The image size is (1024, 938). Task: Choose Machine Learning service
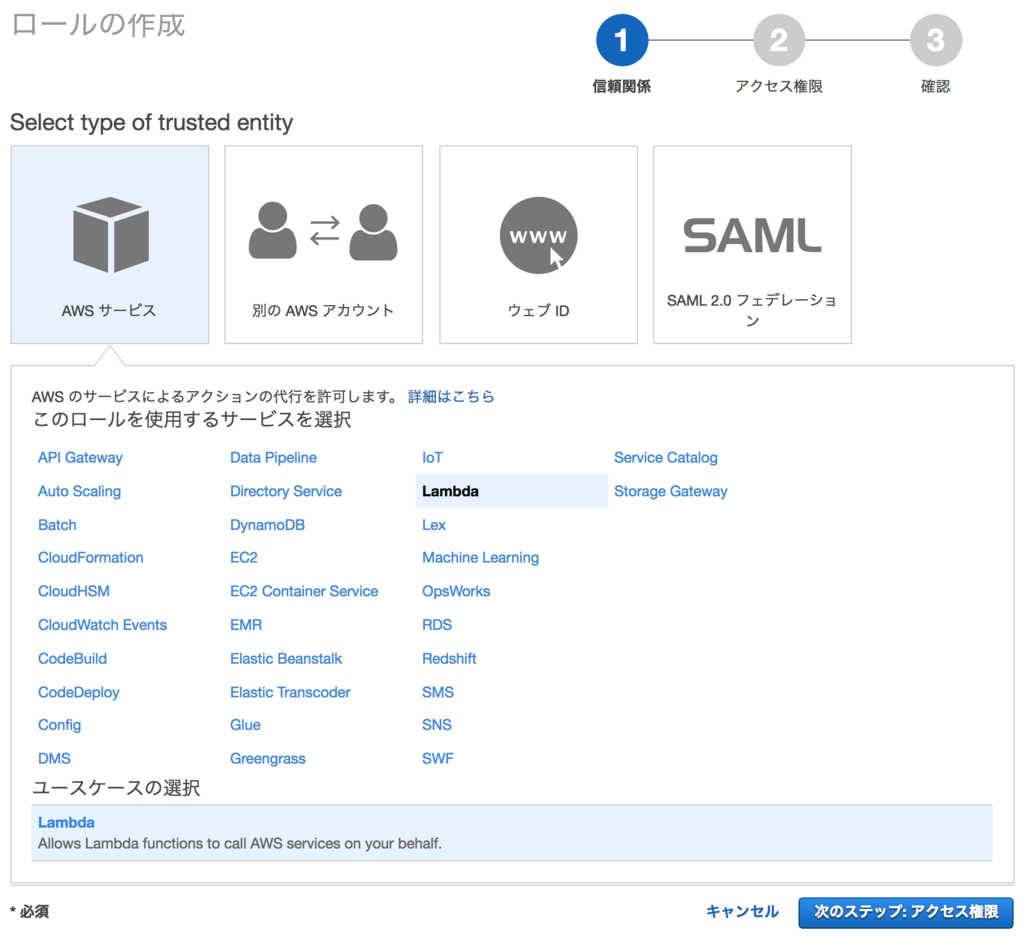(x=481, y=557)
